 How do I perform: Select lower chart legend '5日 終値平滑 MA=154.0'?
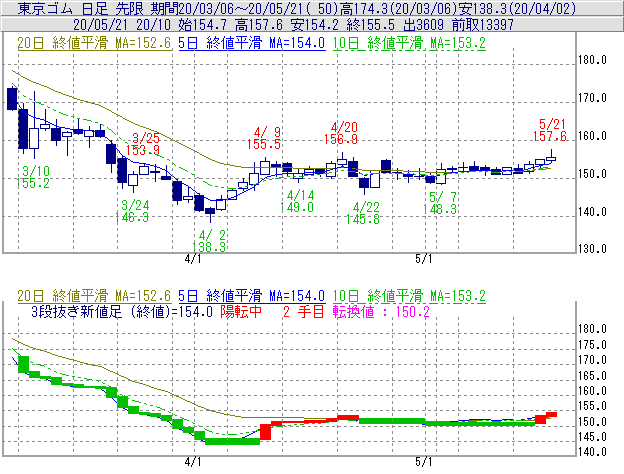252,296
